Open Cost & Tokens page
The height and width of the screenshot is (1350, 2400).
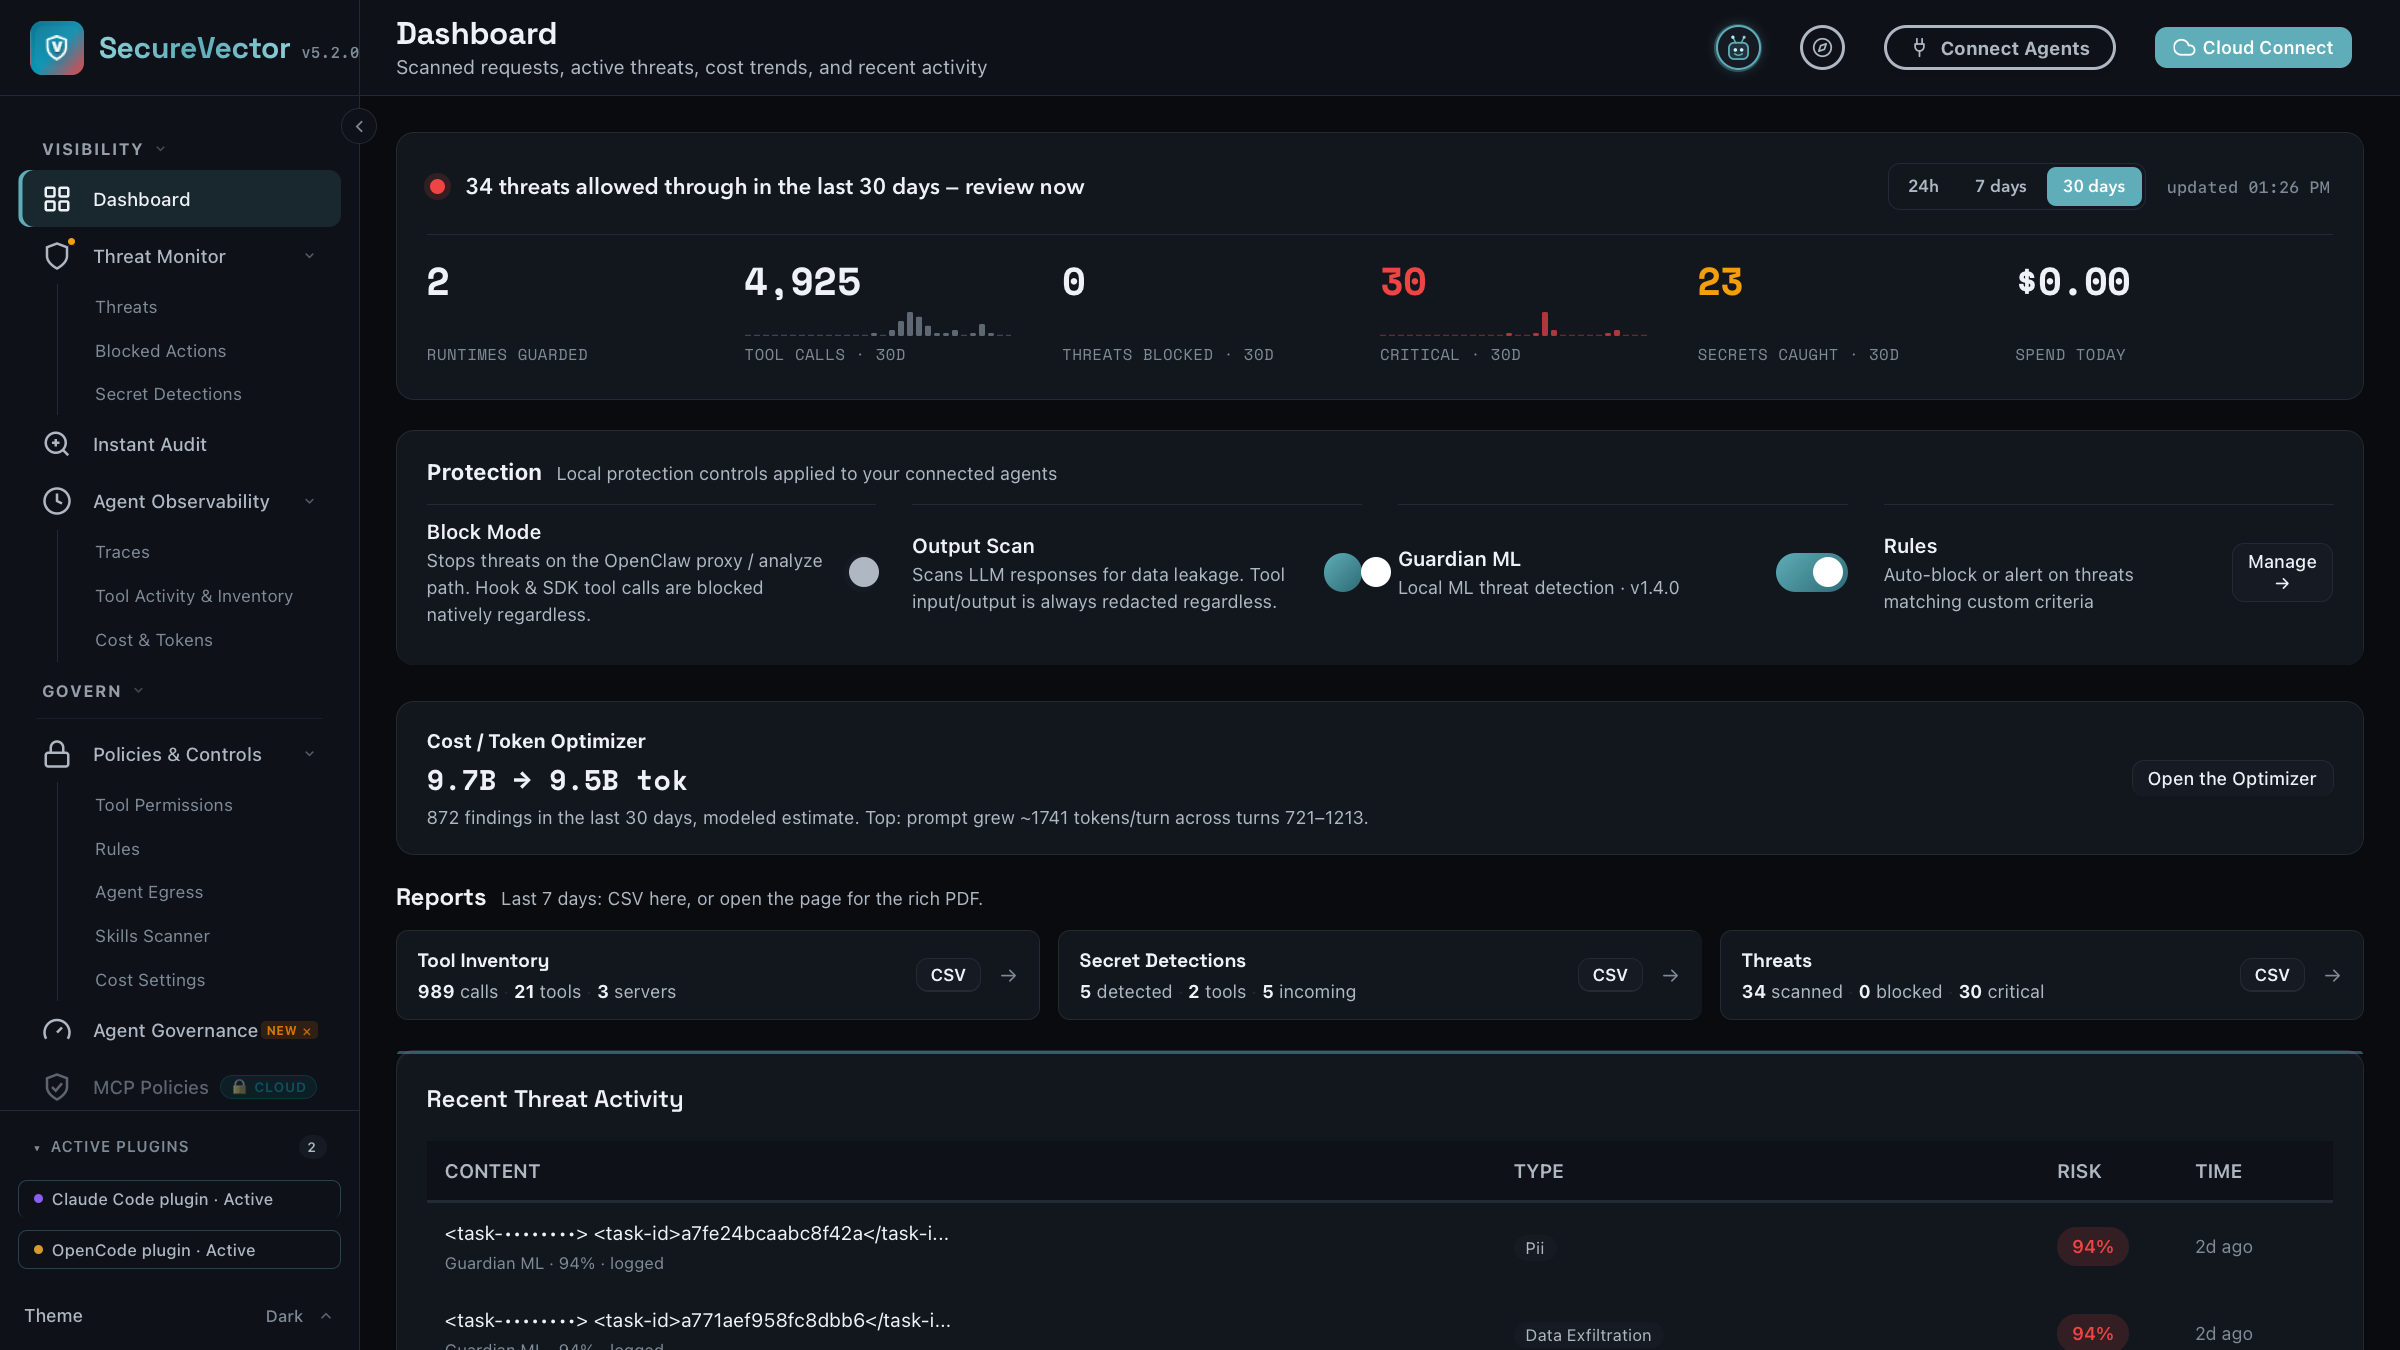(154, 640)
